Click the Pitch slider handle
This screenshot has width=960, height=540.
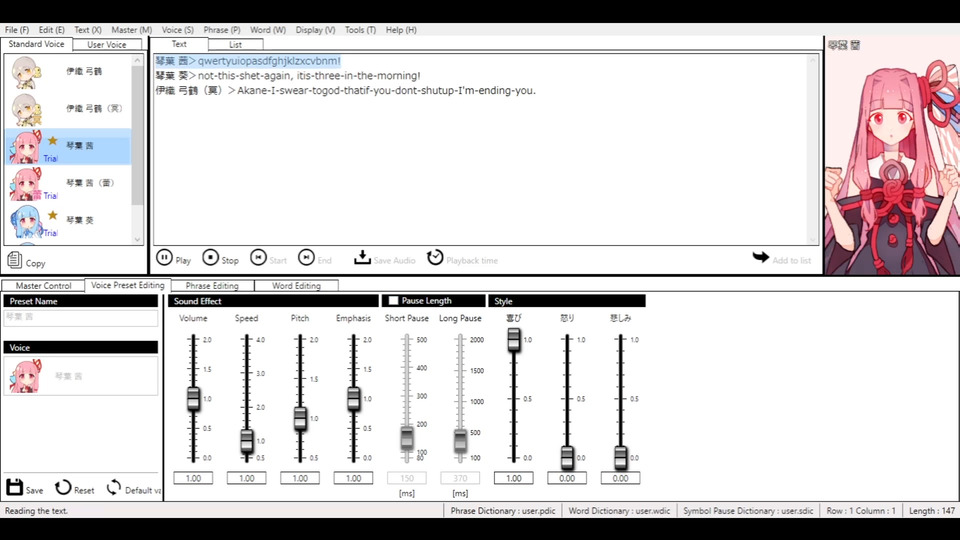(300, 419)
